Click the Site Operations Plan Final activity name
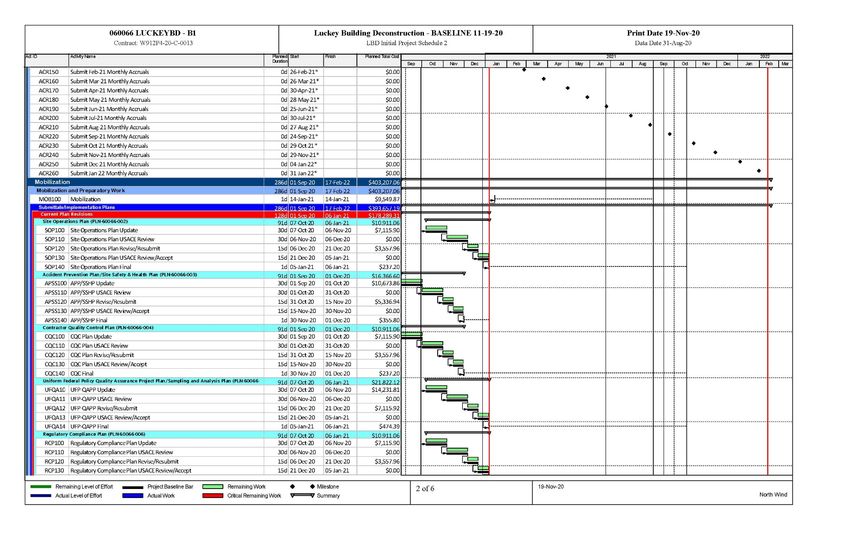 (101, 267)
